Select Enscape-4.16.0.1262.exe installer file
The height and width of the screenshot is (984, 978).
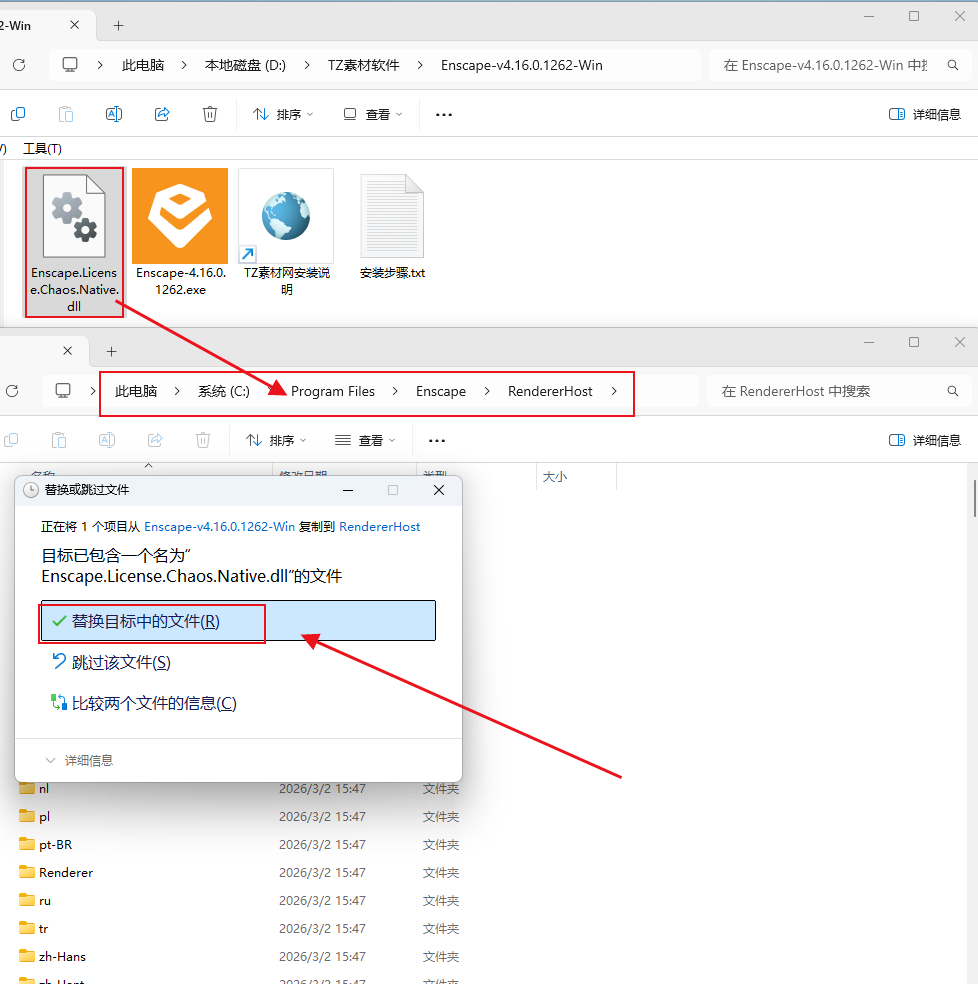click(x=180, y=232)
